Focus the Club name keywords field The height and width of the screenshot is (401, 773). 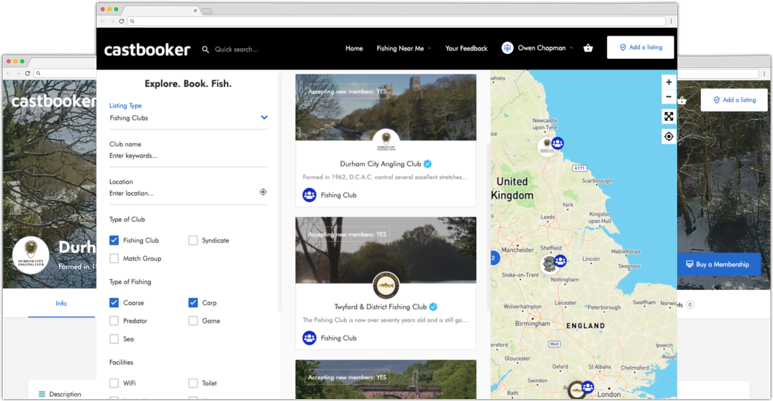pyautogui.click(x=188, y=156)
